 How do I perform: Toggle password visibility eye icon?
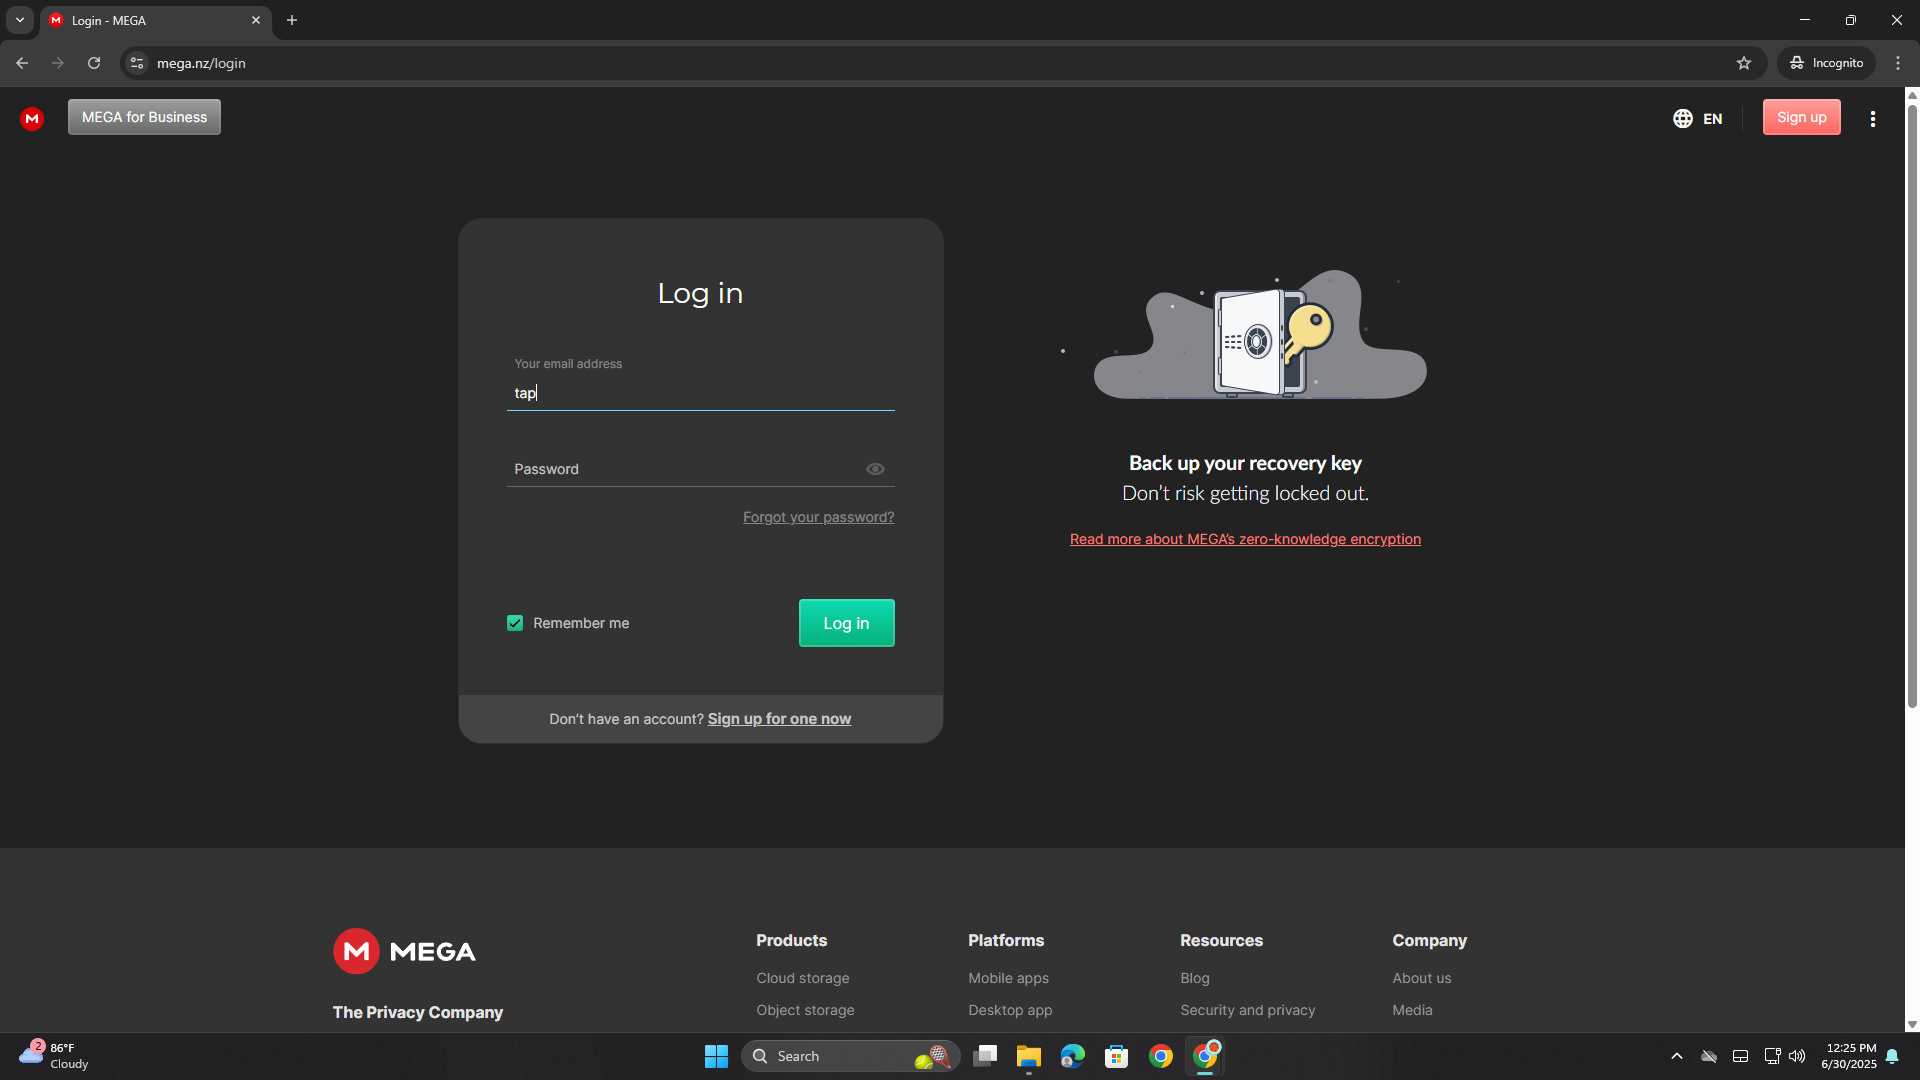pos(875,469)
